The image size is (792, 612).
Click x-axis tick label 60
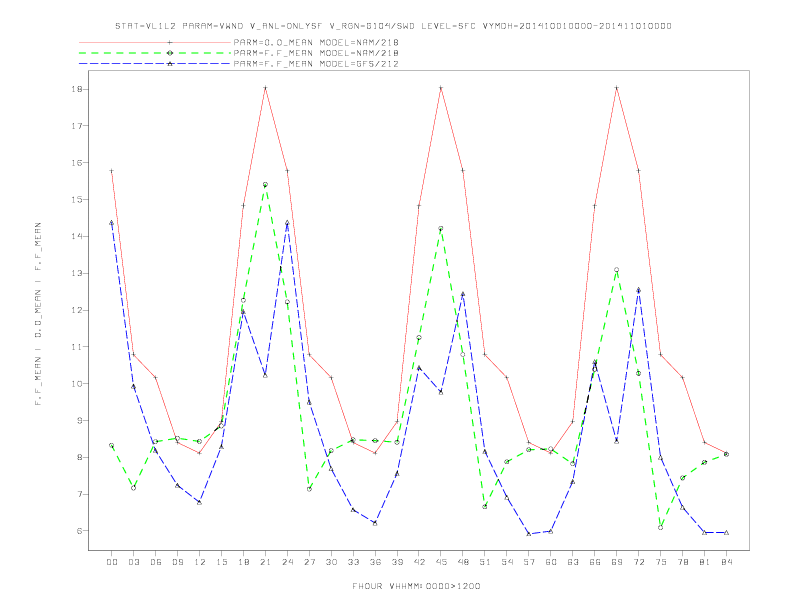[x=551, y=562]
